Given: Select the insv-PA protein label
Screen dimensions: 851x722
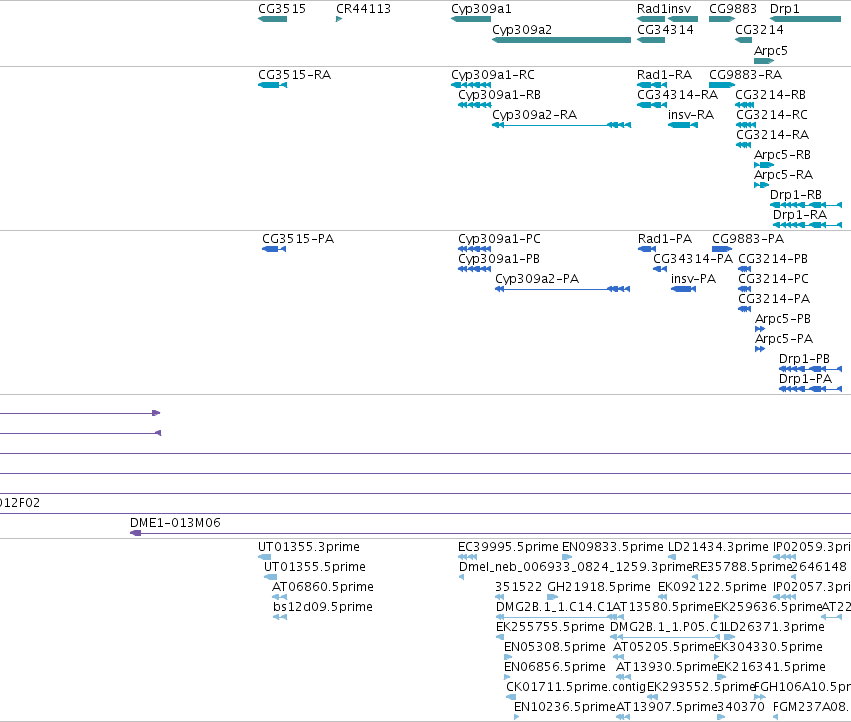Looking at the screenshot, I should [693, 279].
